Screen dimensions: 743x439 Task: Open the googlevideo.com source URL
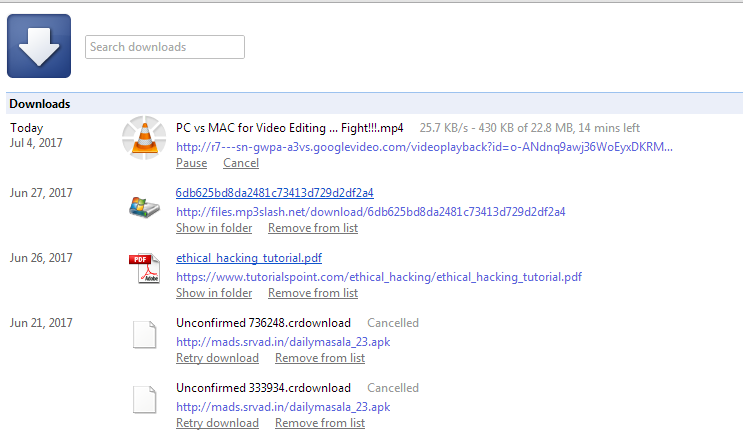[424, 147]
